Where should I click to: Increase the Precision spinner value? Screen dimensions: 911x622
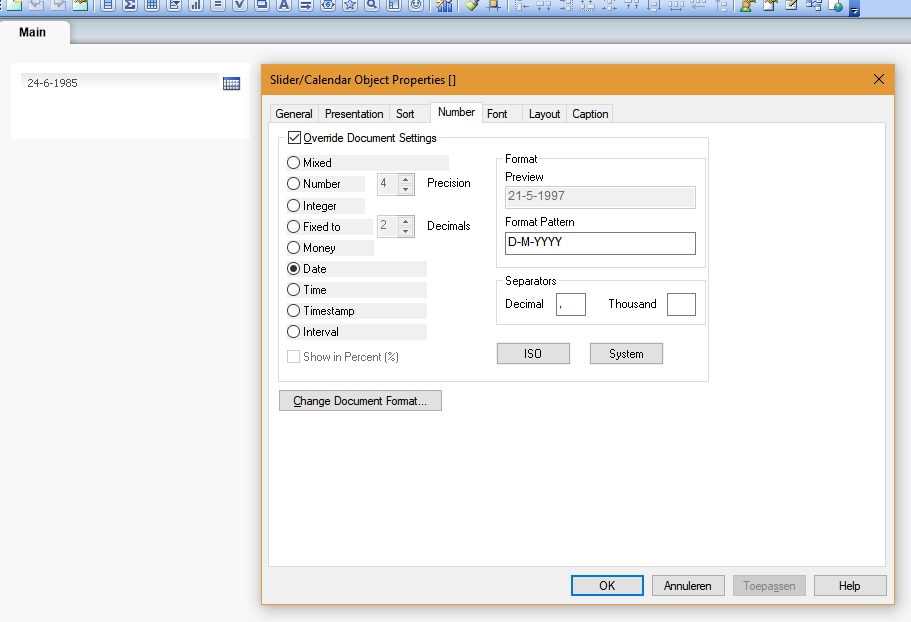tap(406, 179)
